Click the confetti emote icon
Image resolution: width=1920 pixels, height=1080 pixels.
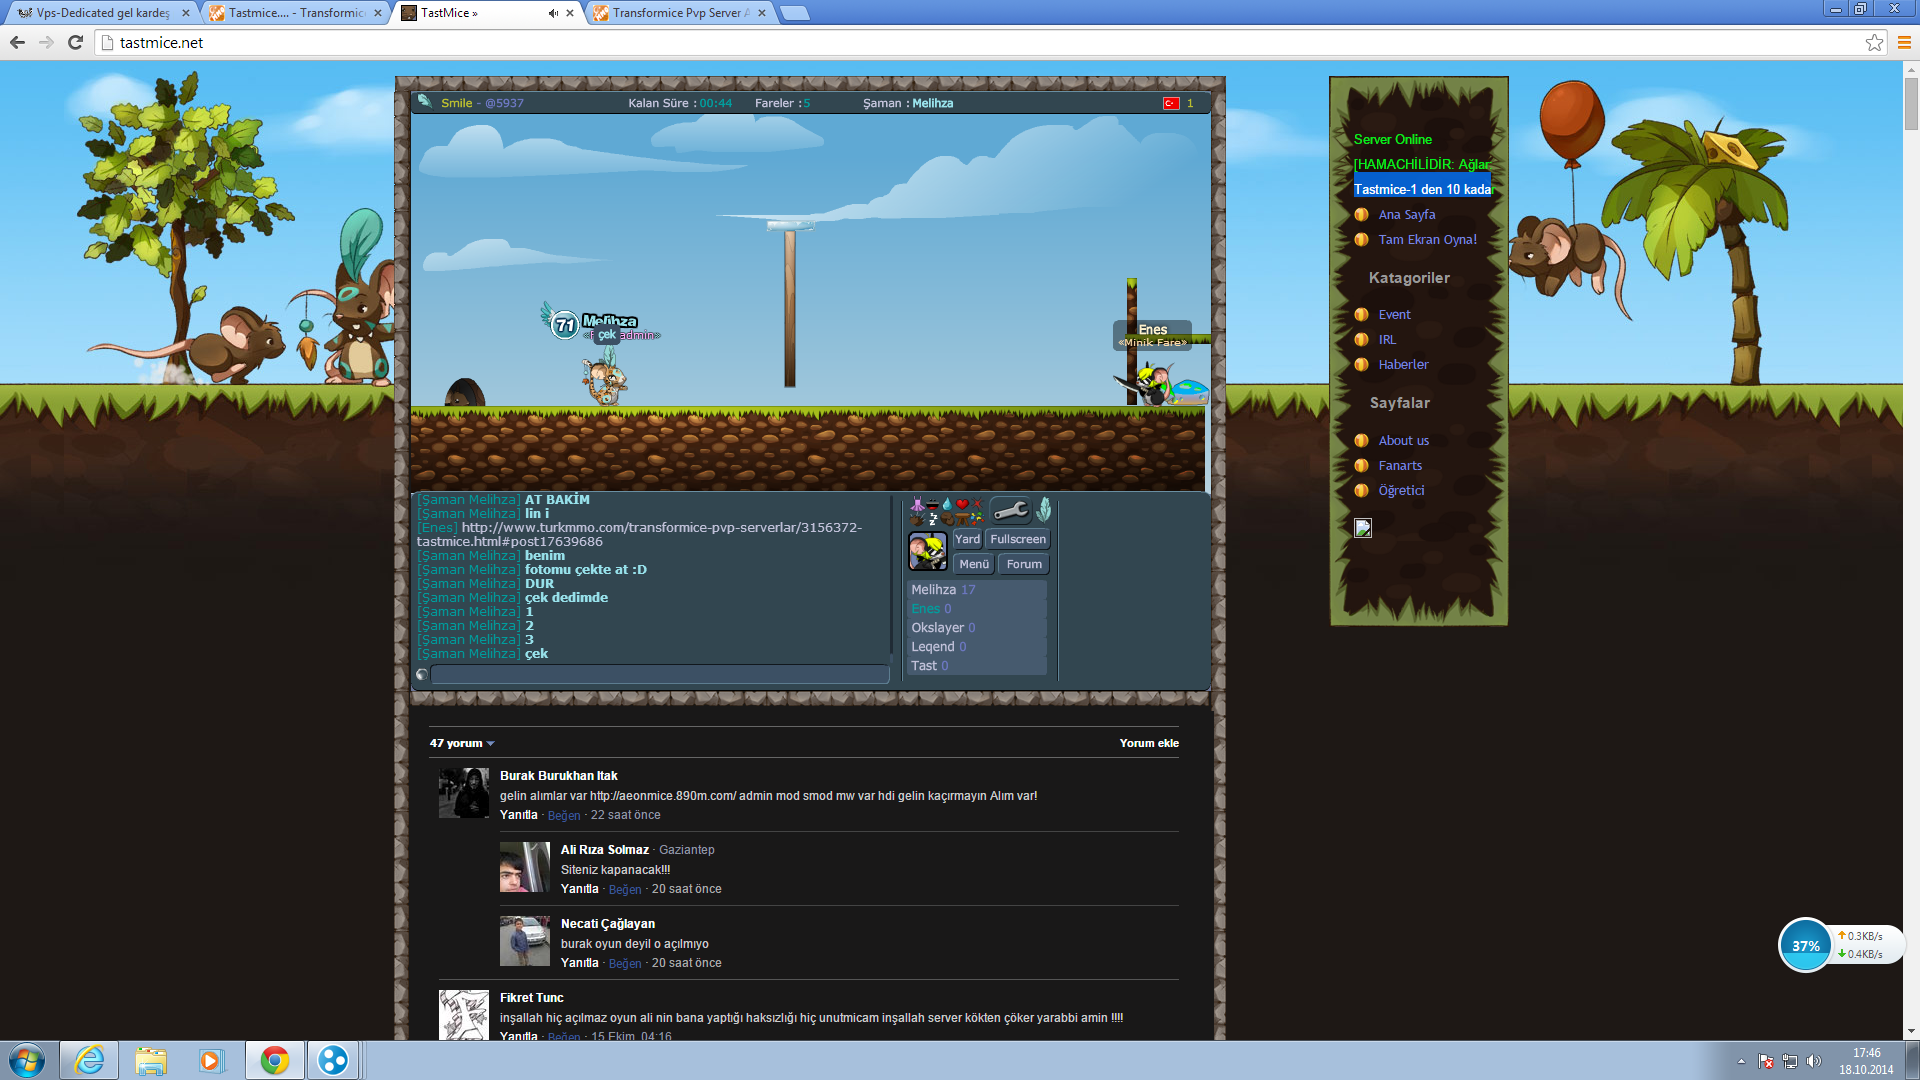coord(977,519)
